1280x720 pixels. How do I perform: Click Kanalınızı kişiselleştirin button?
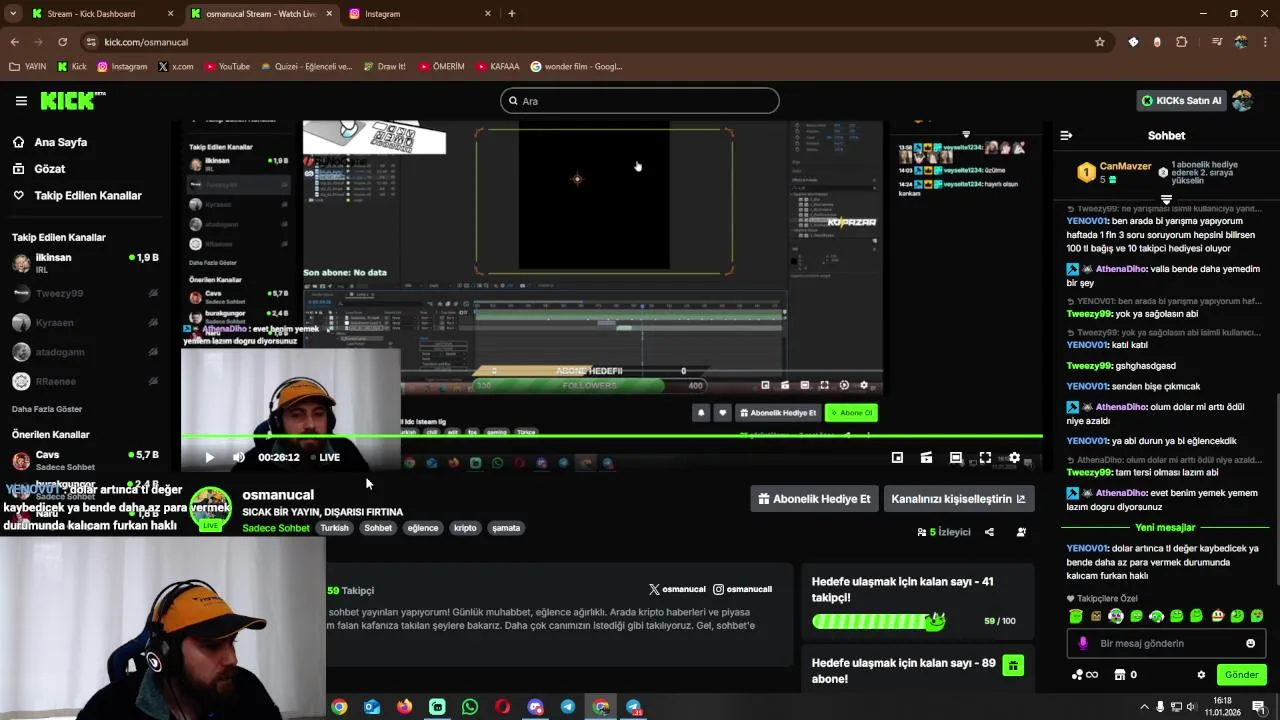958,499
